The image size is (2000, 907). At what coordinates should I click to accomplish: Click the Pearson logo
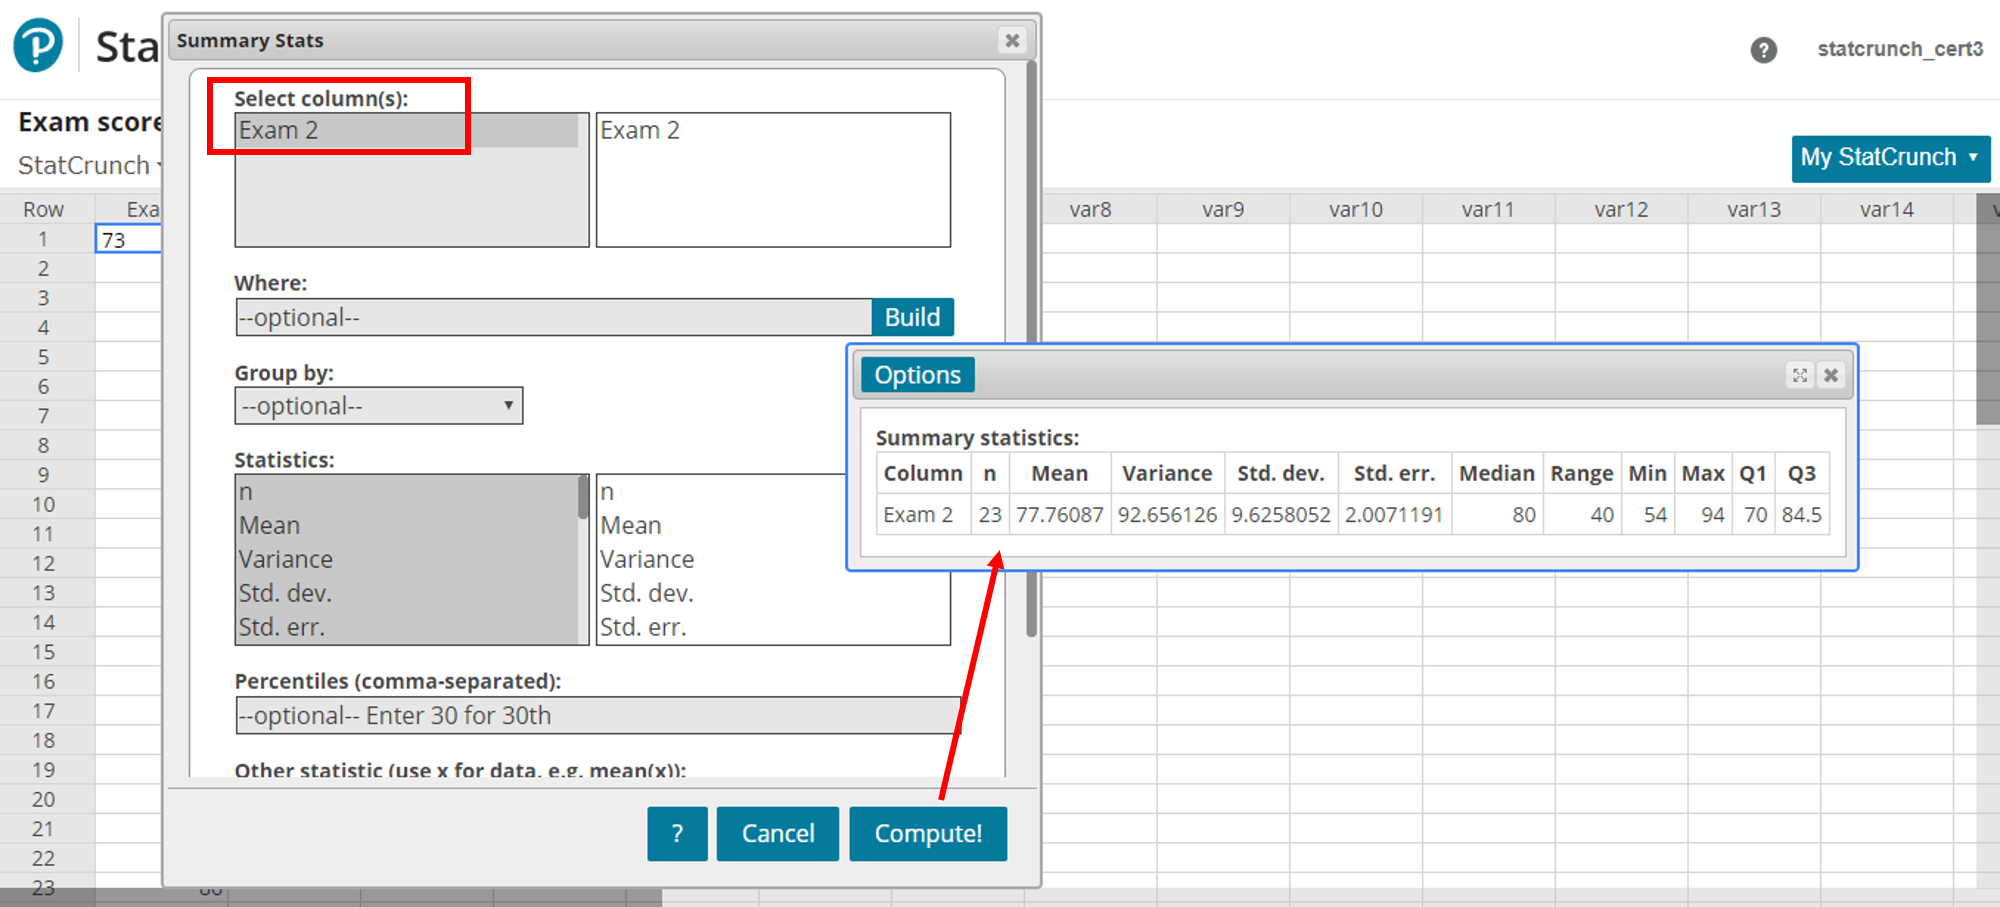36,45
